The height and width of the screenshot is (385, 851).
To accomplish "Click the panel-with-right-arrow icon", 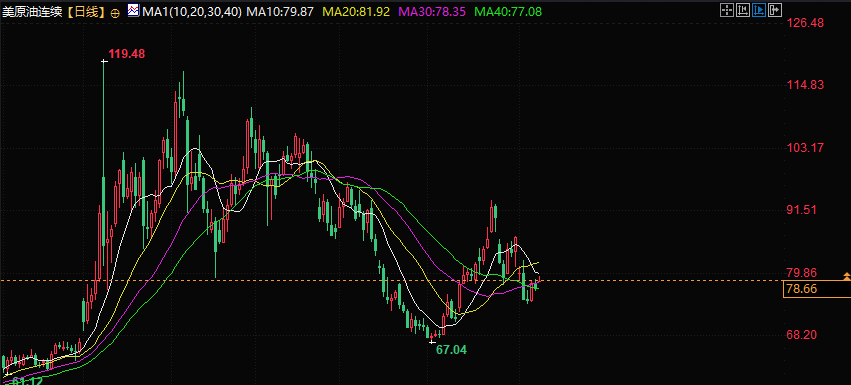I will [x=776, y=10].
